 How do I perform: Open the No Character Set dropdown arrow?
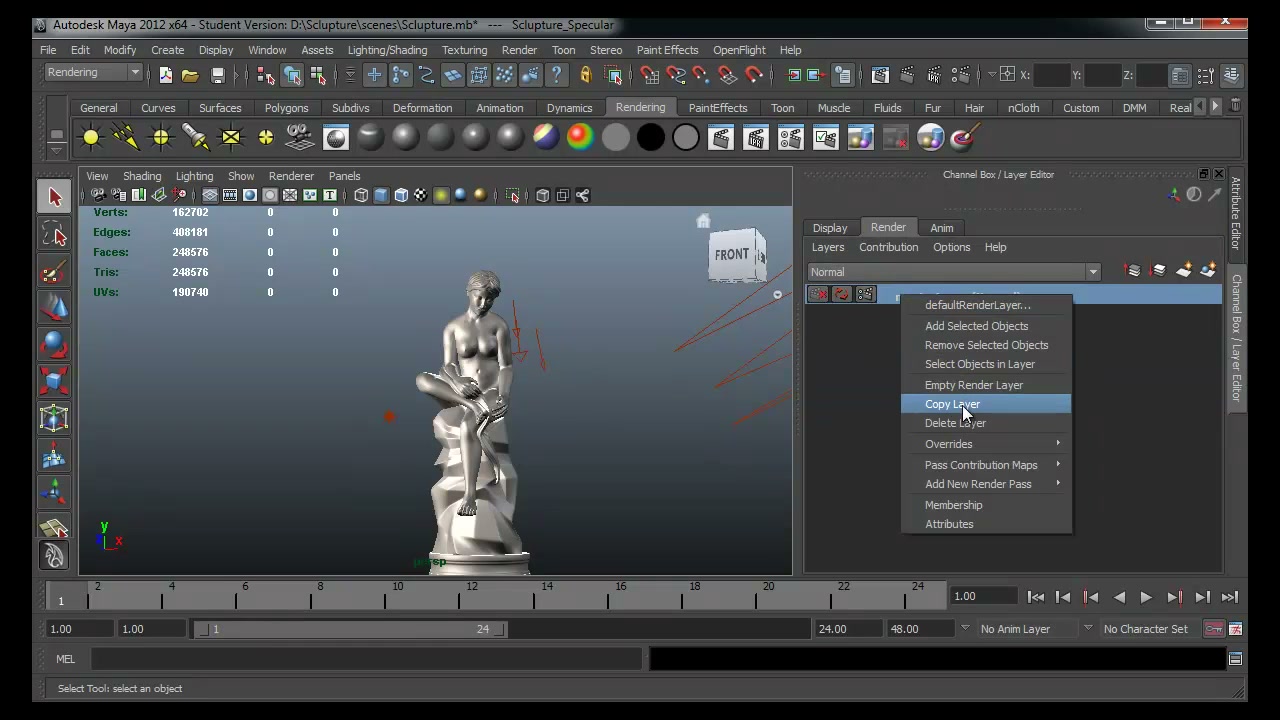1088,629
